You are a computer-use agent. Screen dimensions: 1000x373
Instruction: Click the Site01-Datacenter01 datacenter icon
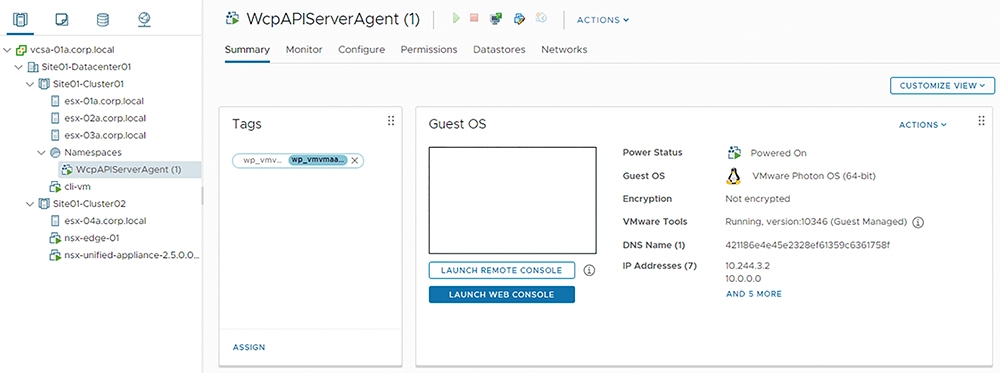coord(33,66)
